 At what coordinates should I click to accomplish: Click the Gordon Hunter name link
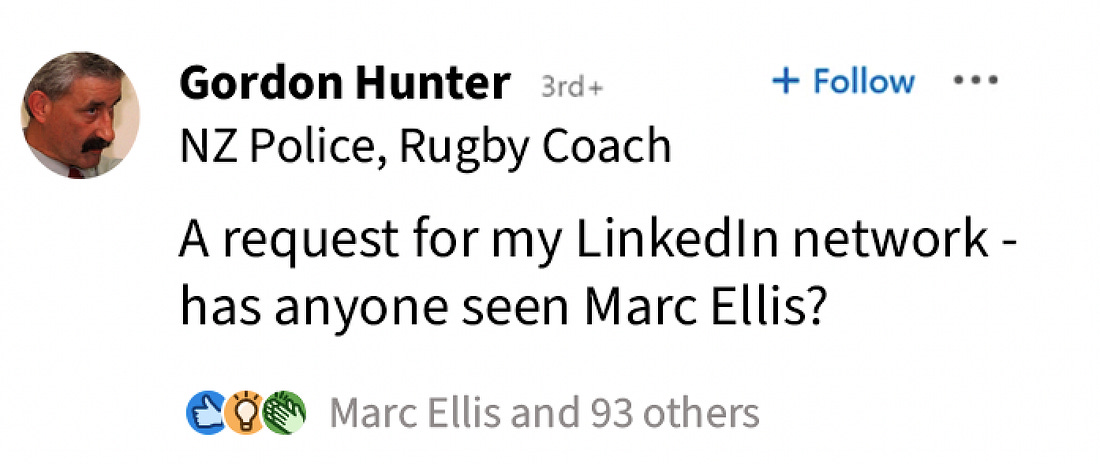click(x=344, y=84)
